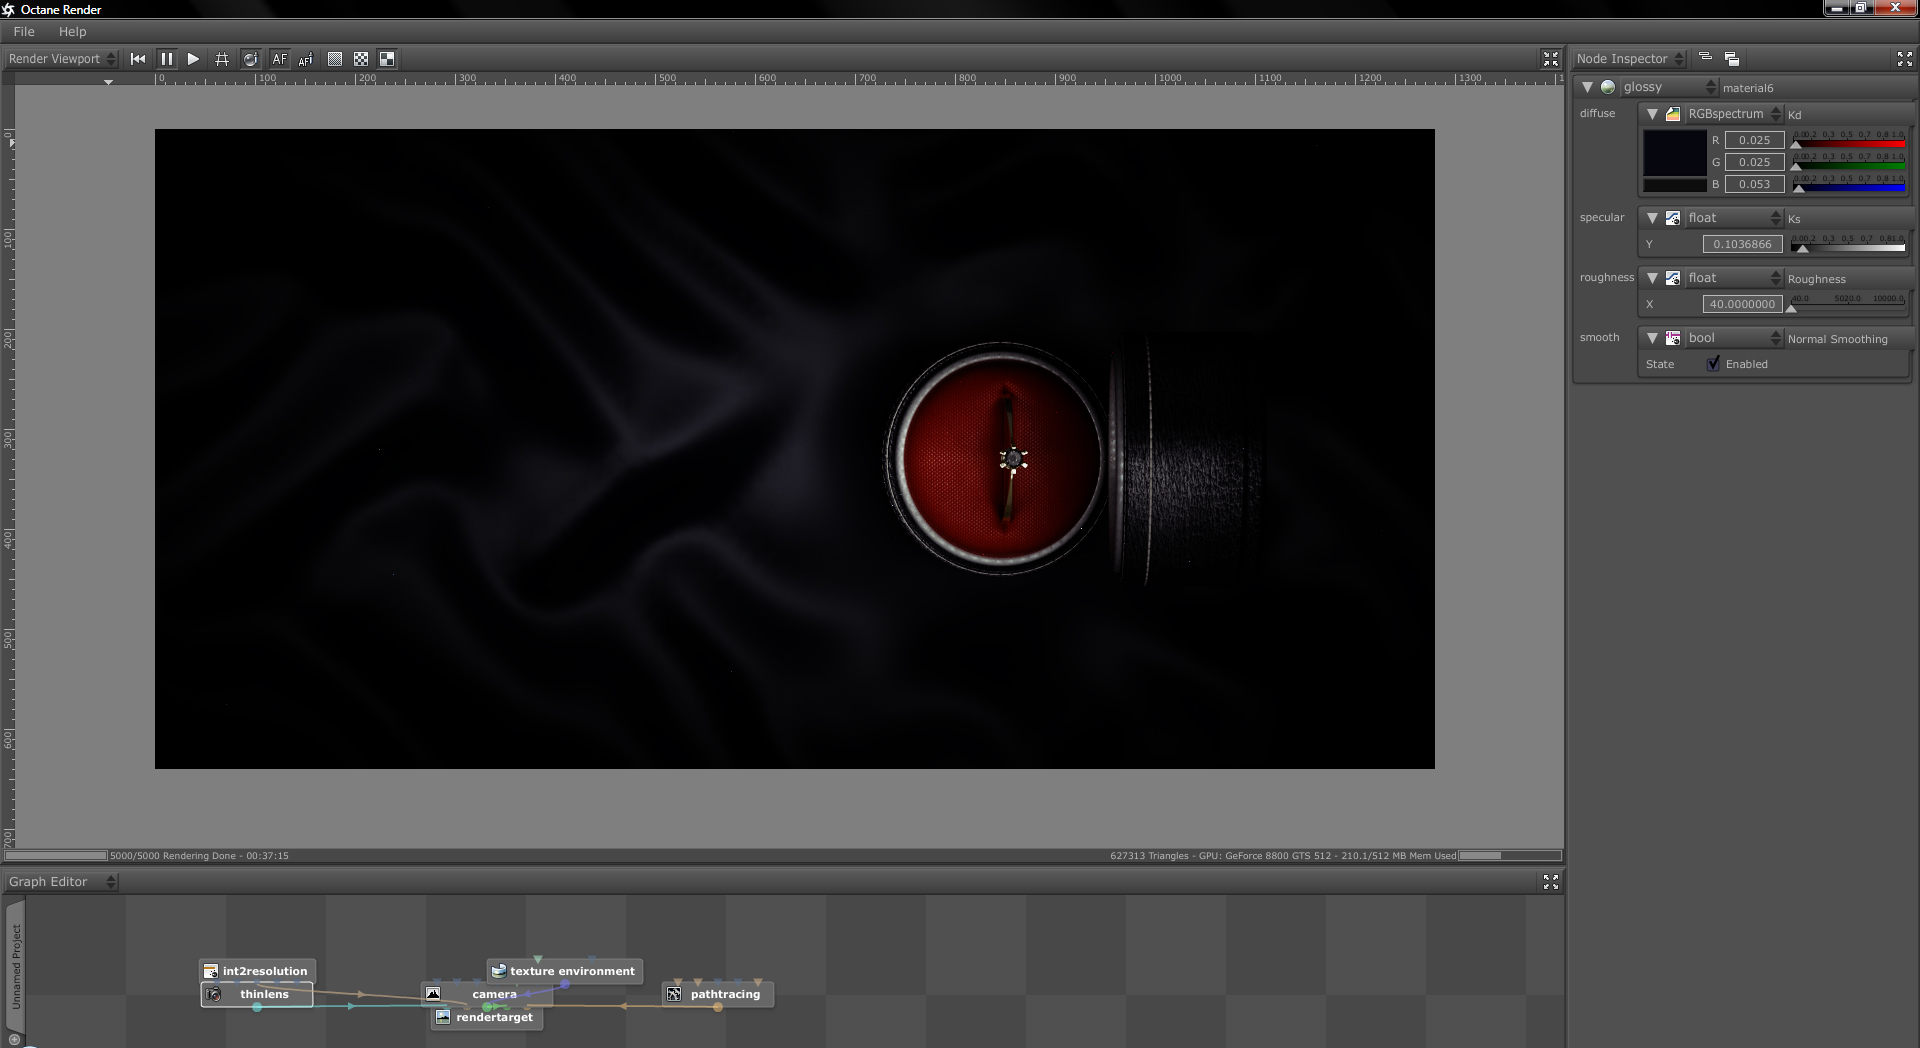Click the specular Y value slider
The width and height of the screenshot is (1920, 1048).
(x=1848, y=244)
